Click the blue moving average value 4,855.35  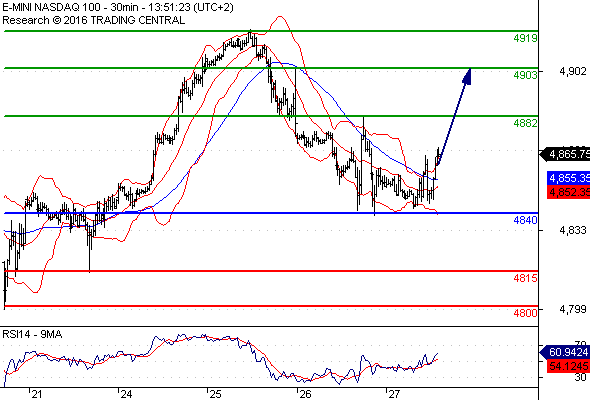click(x=568, y=178)
